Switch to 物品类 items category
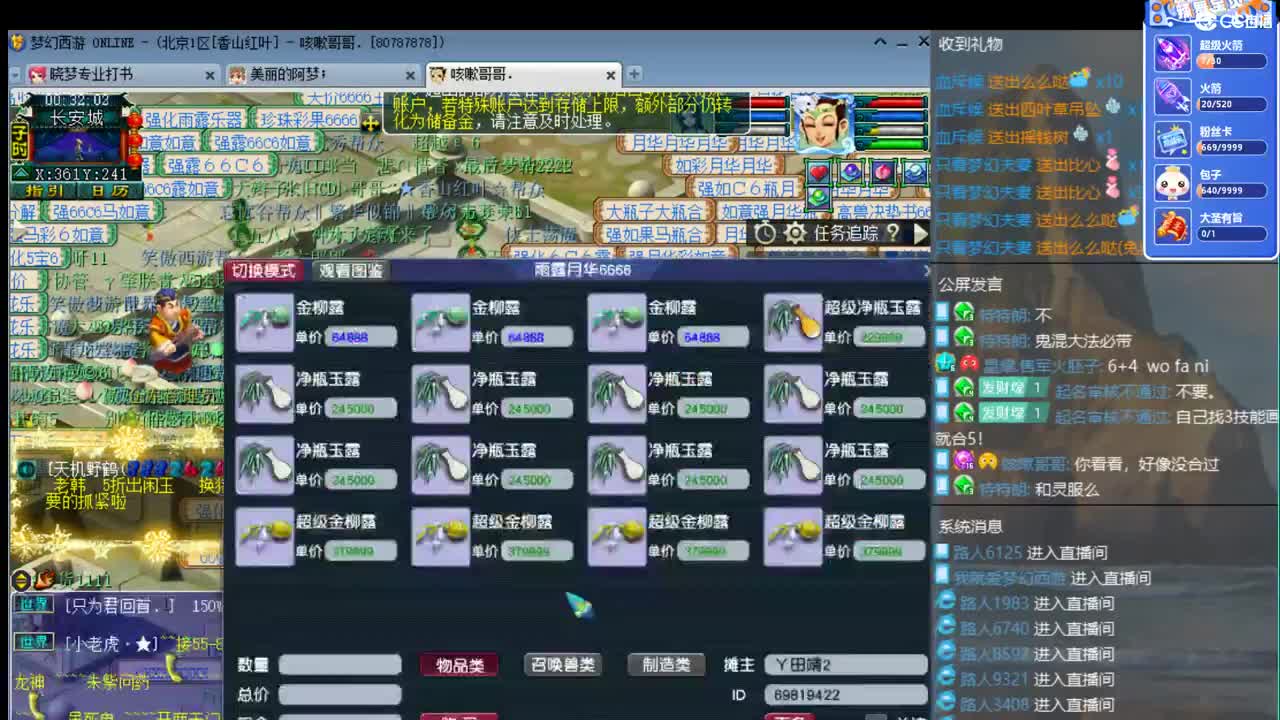Image resolution: width=1280 pixels, height=720 pixels. tap(460, 665)
